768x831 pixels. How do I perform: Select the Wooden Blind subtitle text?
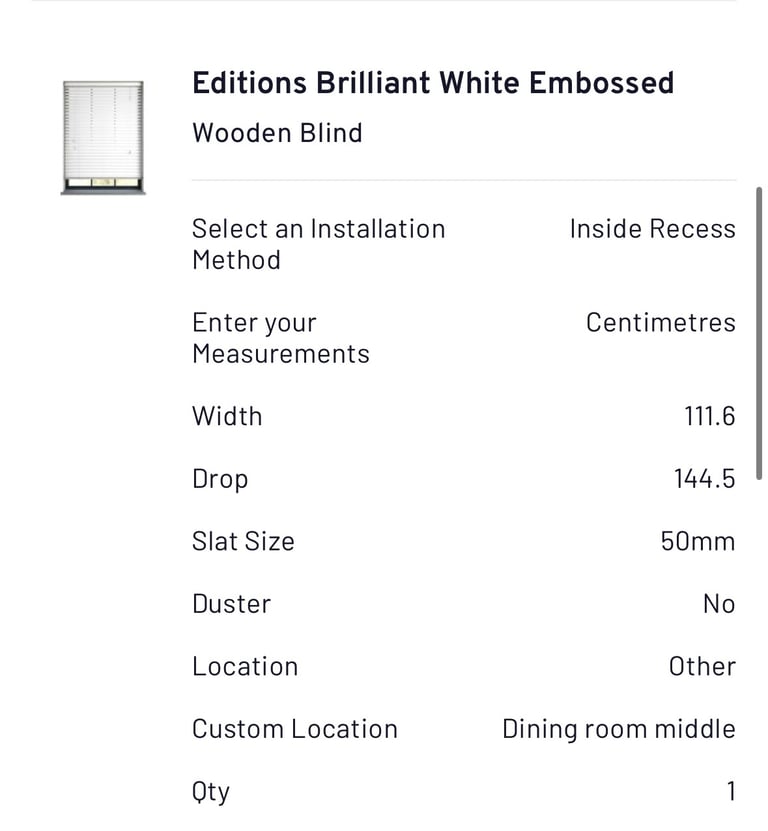(x=277, y=132)
